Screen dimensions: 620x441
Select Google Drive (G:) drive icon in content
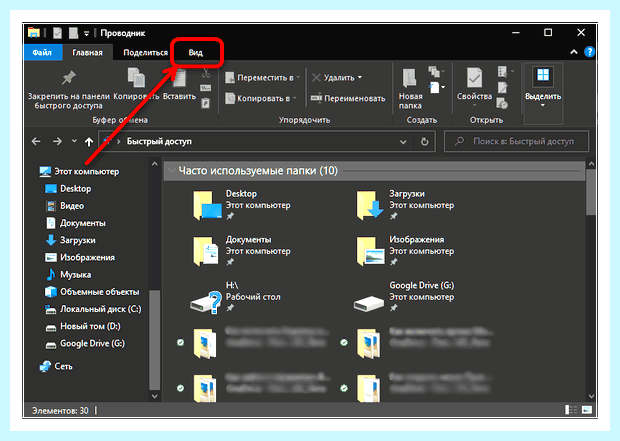[369, 303]
